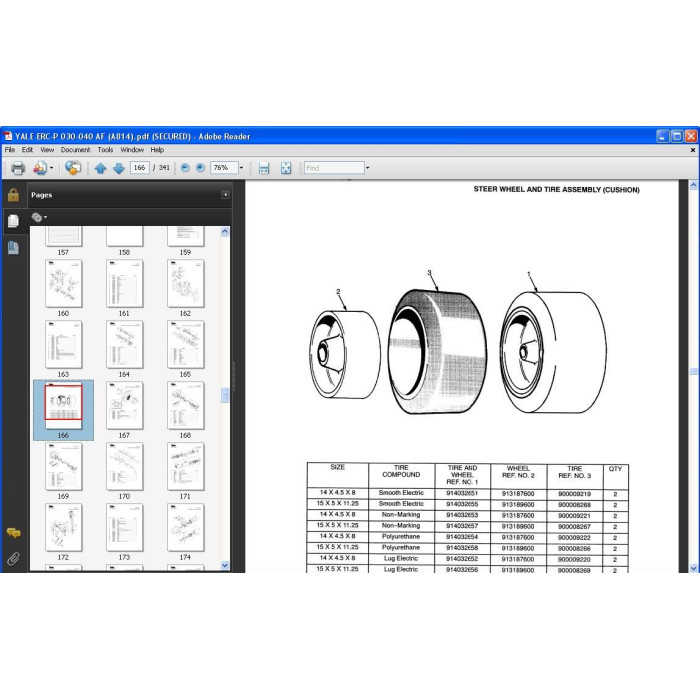Image resolution: width=700 pixels, height=700 pixels.
Task: Close the document with menu-bar X
Action: (693, 150)
